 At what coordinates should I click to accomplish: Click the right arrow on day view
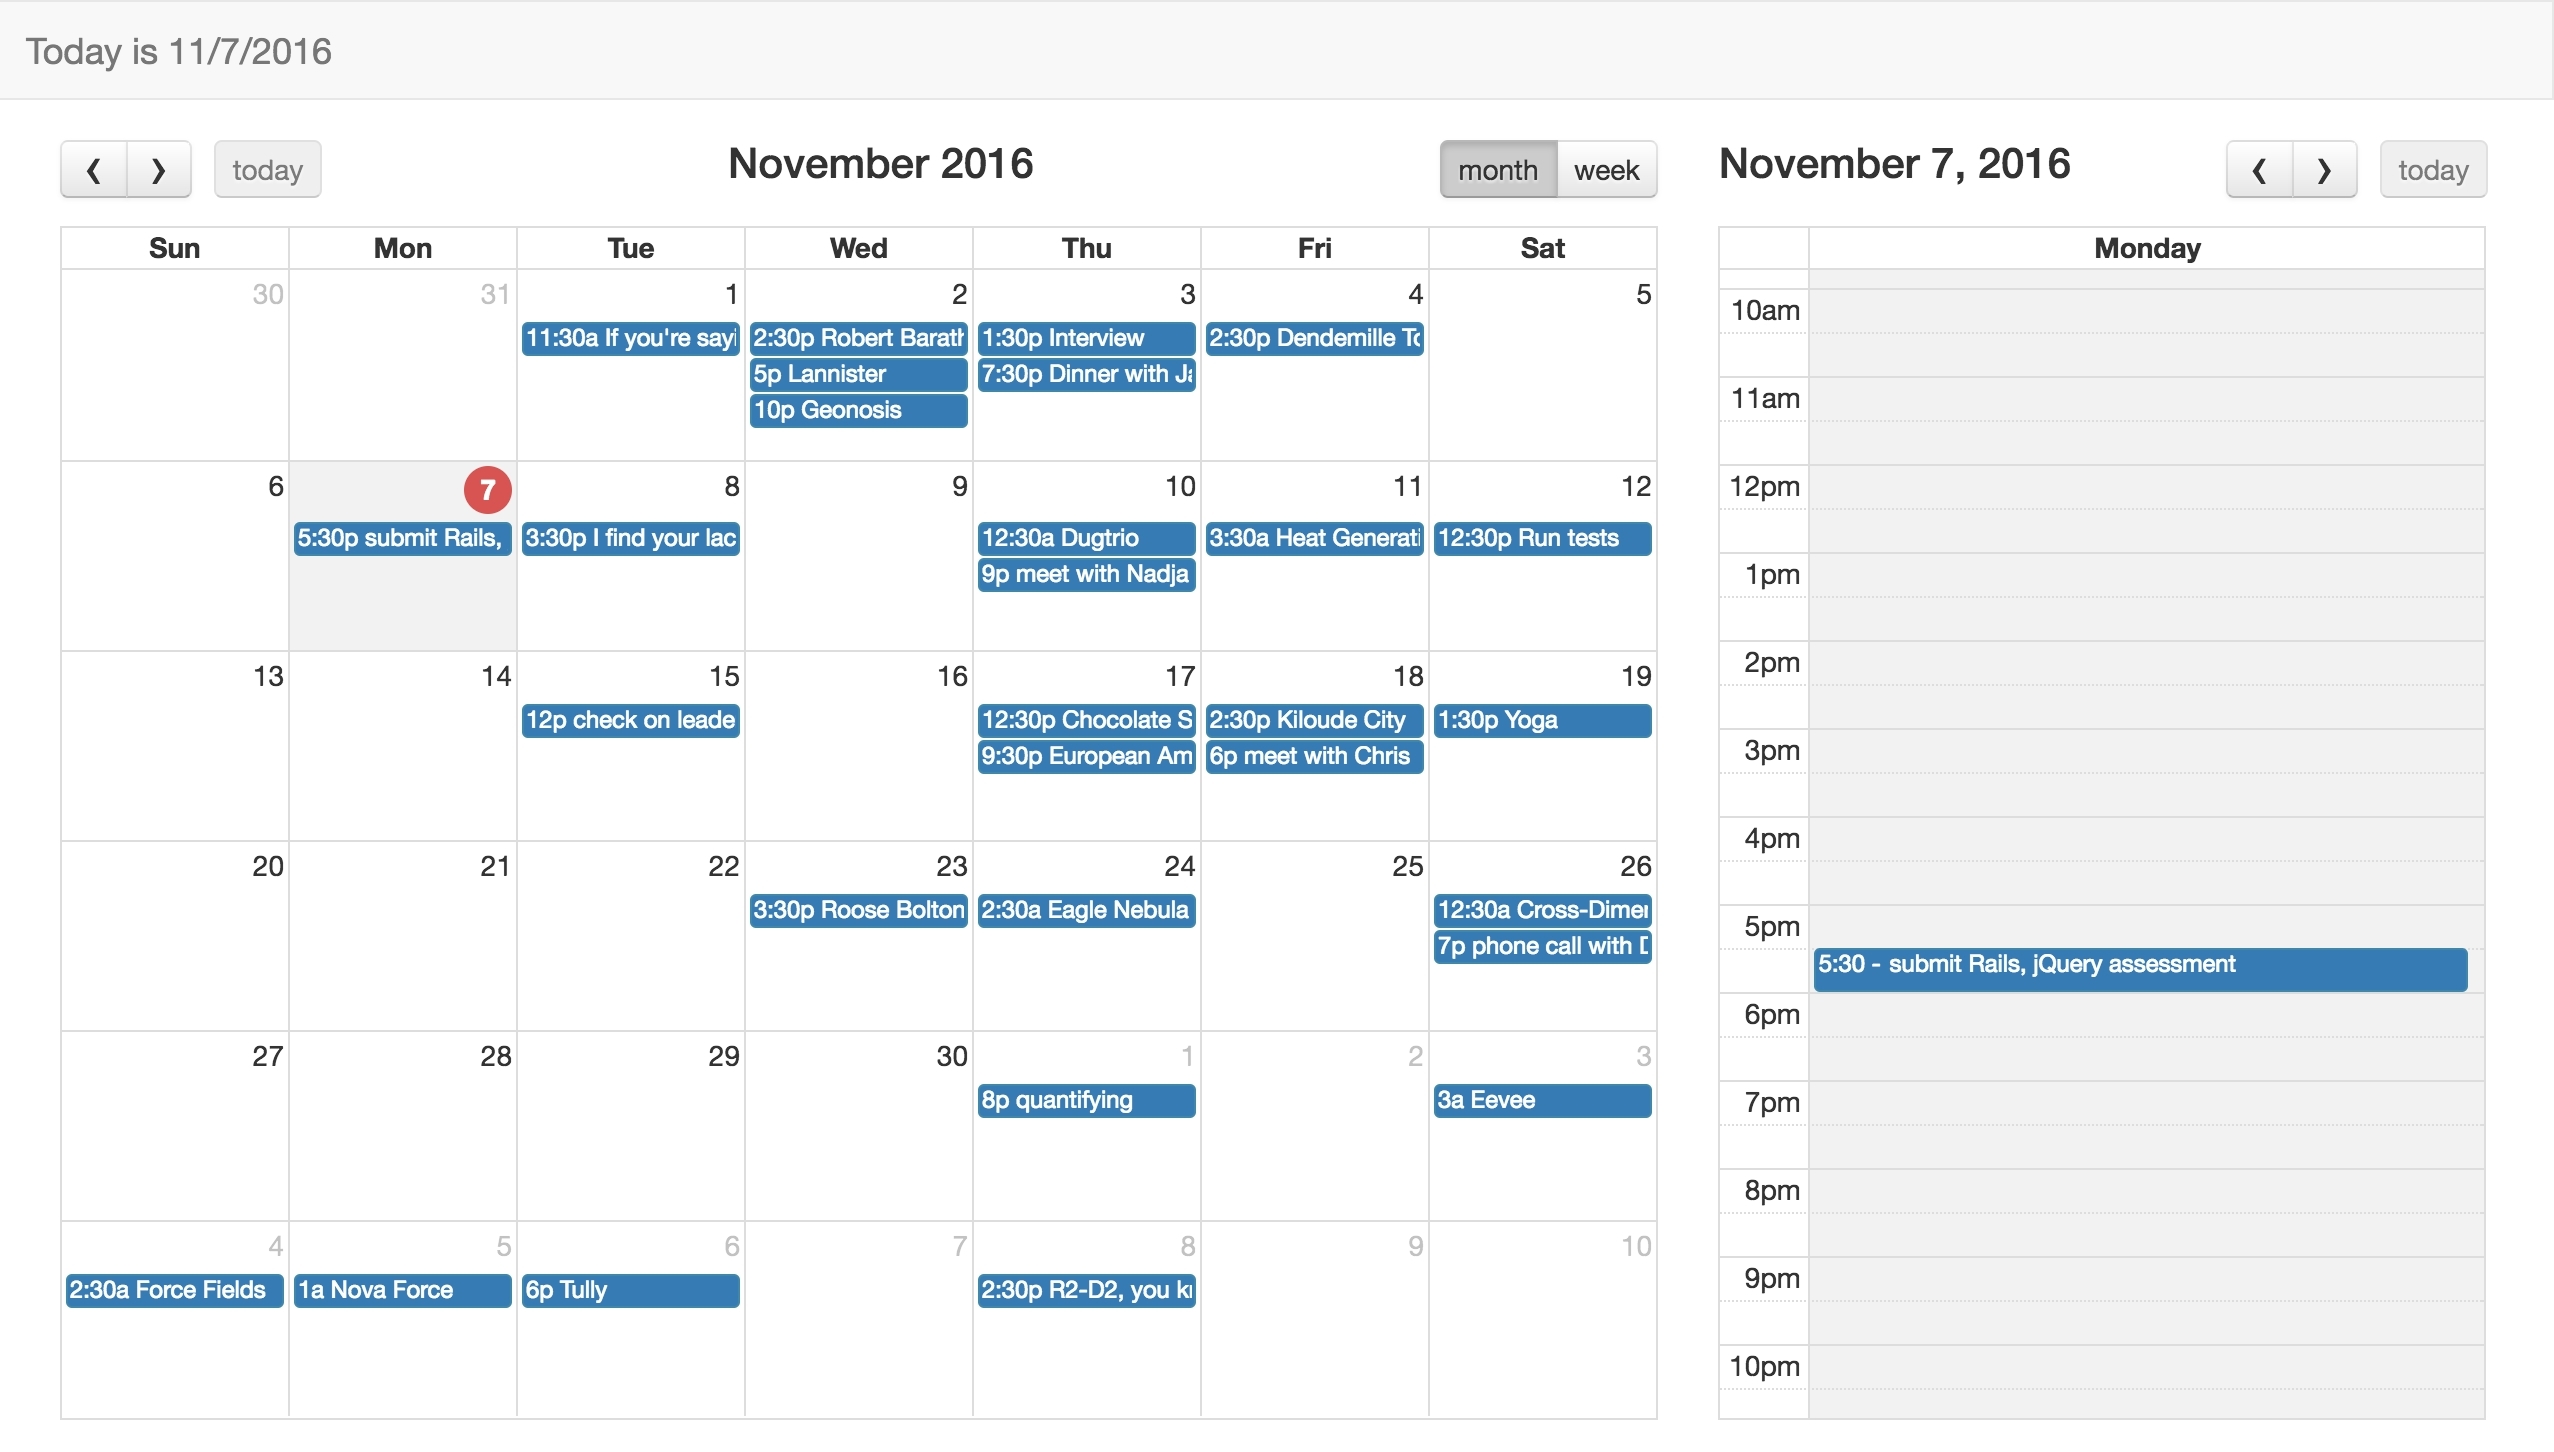pyautogui.click(x=2324, y=170)
